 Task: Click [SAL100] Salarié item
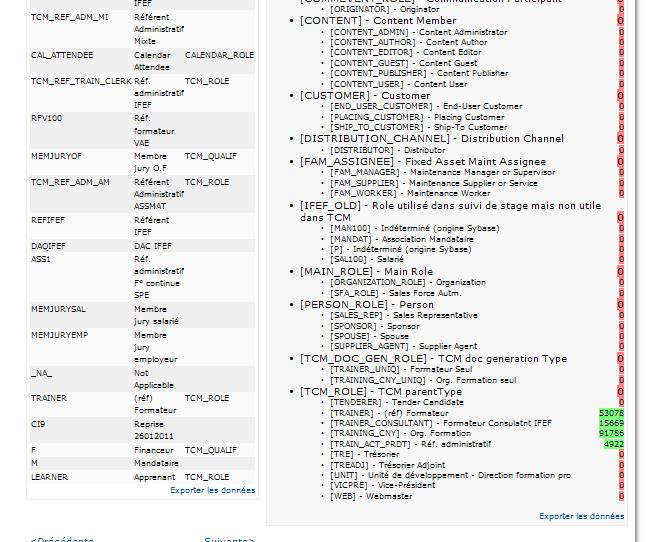click(x=367, y=259)
